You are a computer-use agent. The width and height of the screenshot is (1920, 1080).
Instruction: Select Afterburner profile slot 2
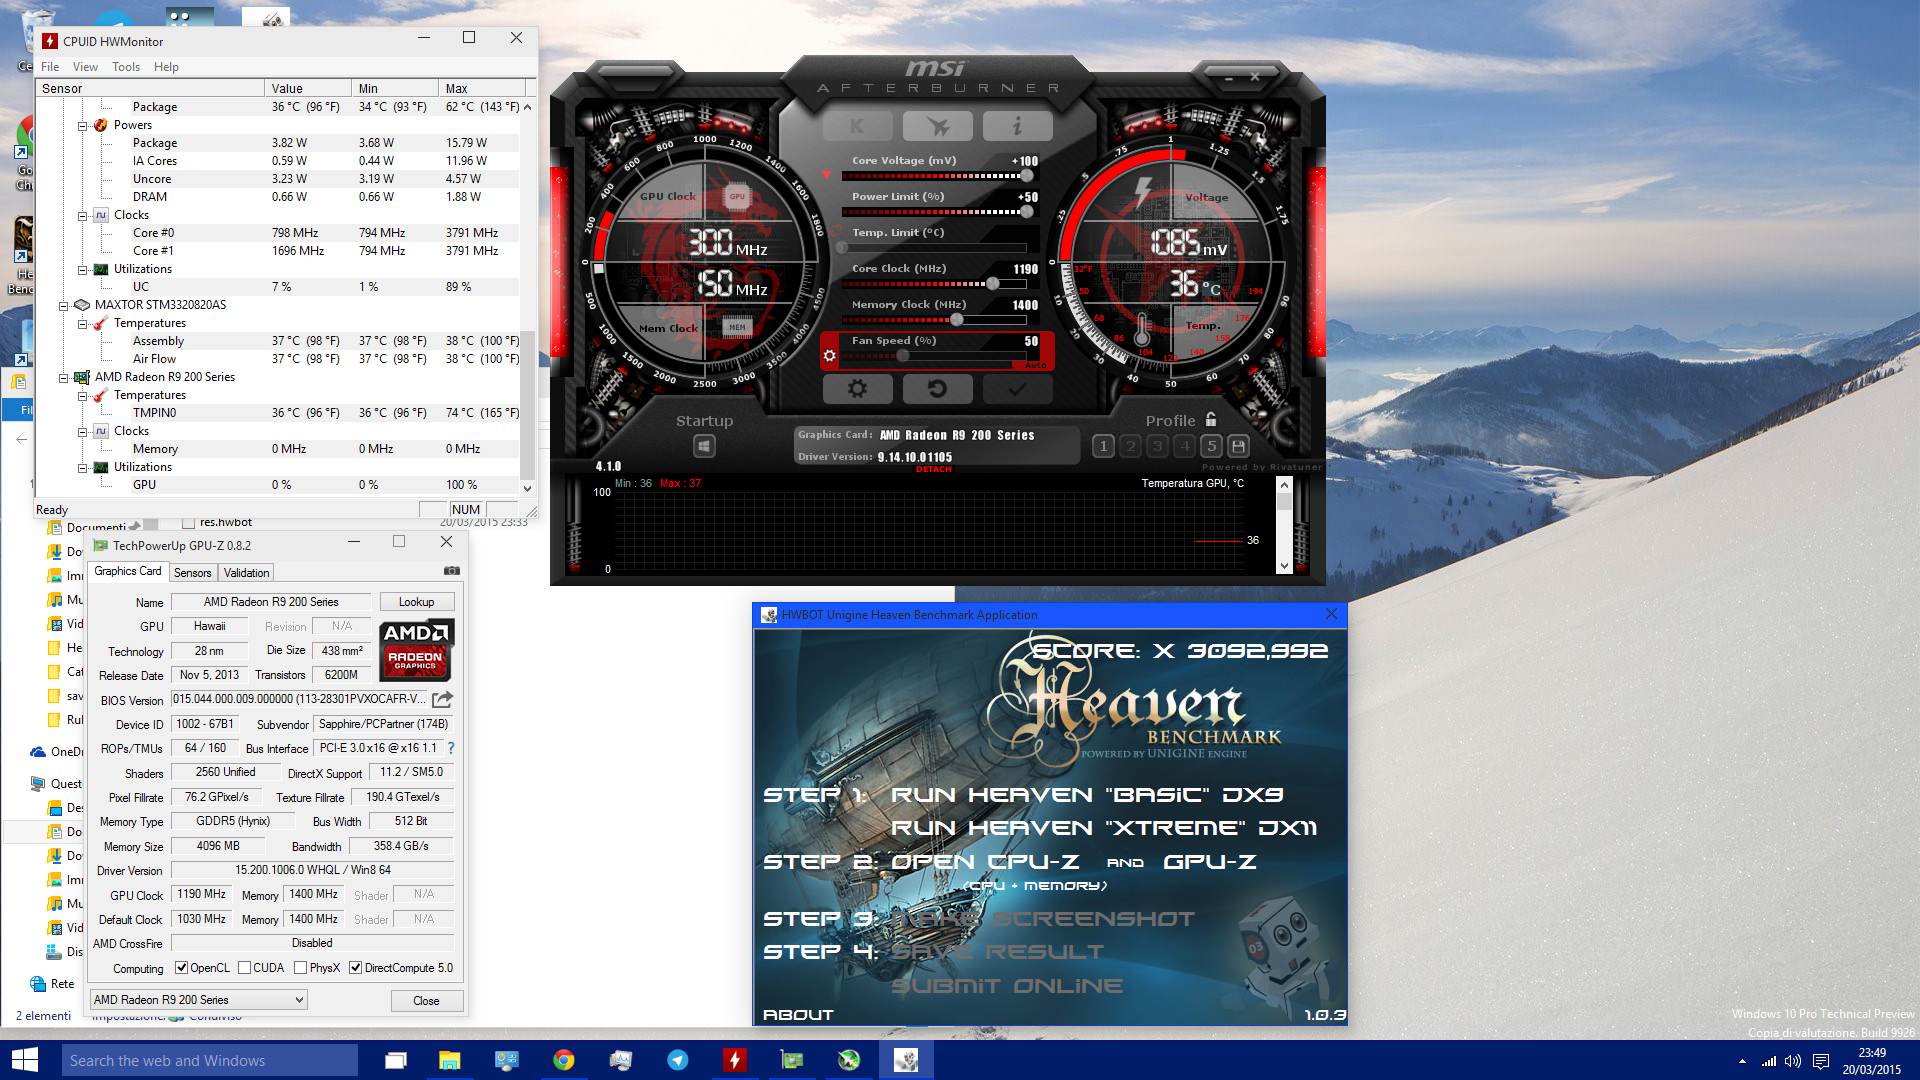pyautogui.click(x=1130, y=446)
